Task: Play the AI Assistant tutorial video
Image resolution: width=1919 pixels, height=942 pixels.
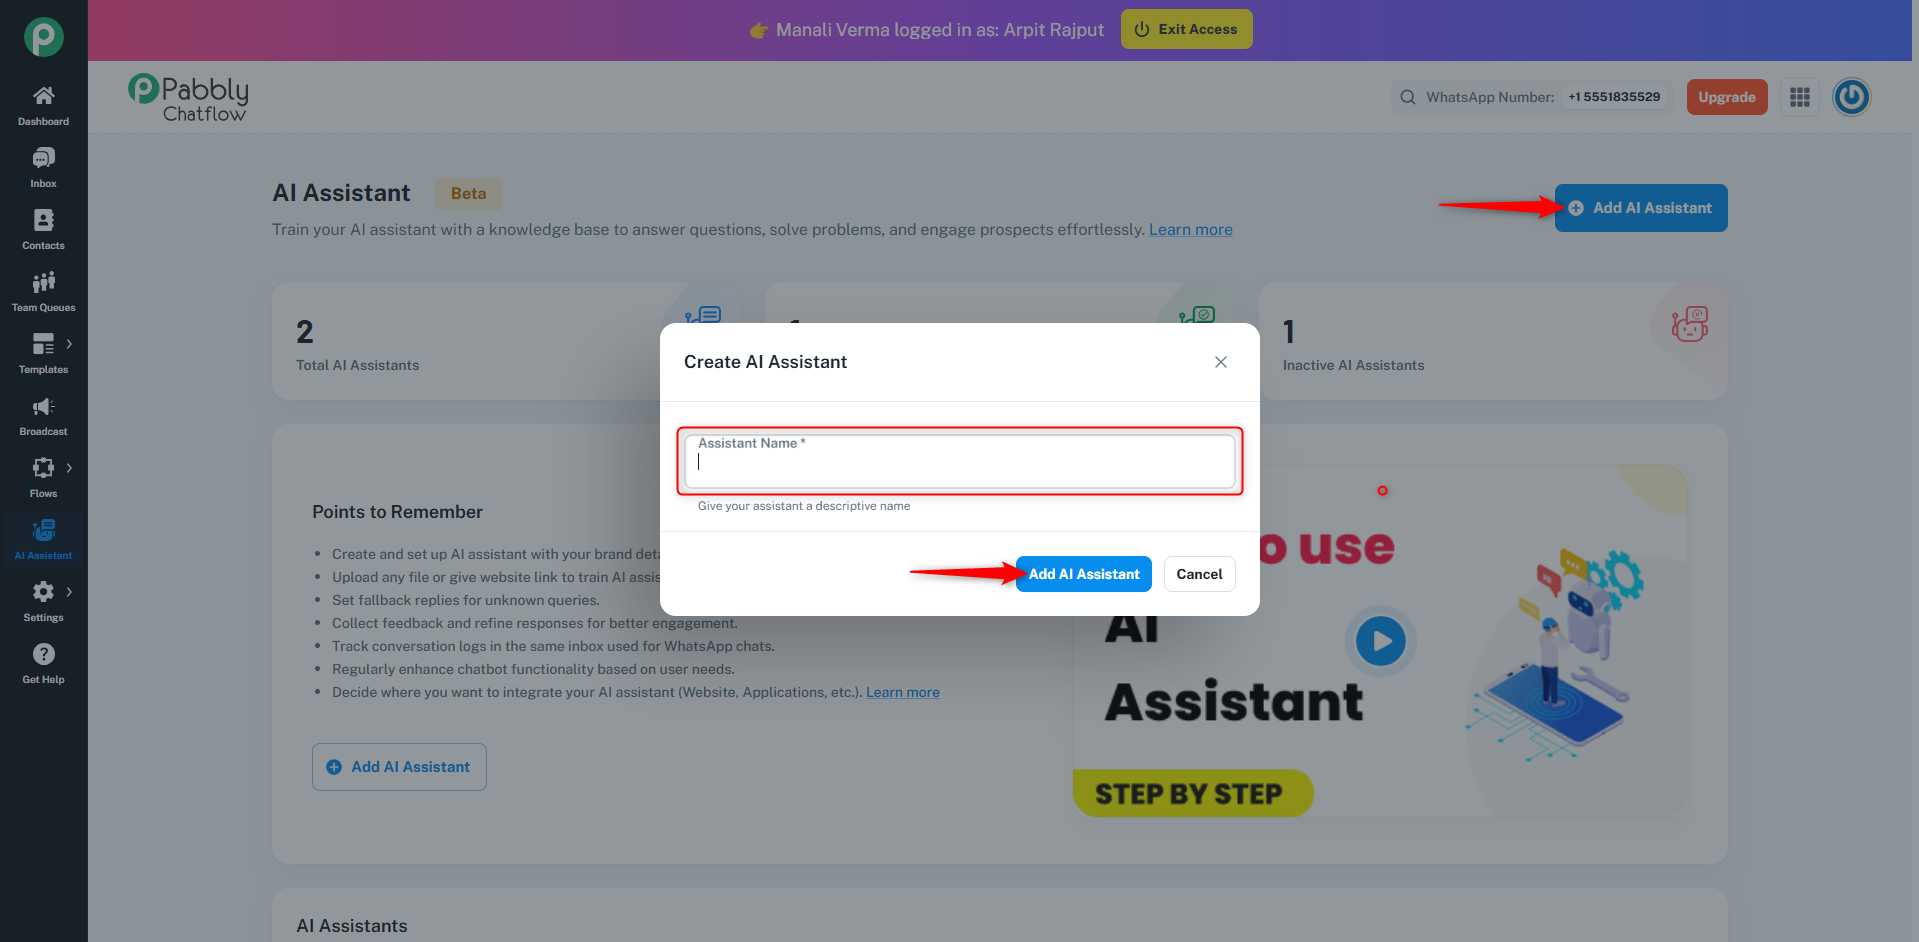Action: (1381, 641)
